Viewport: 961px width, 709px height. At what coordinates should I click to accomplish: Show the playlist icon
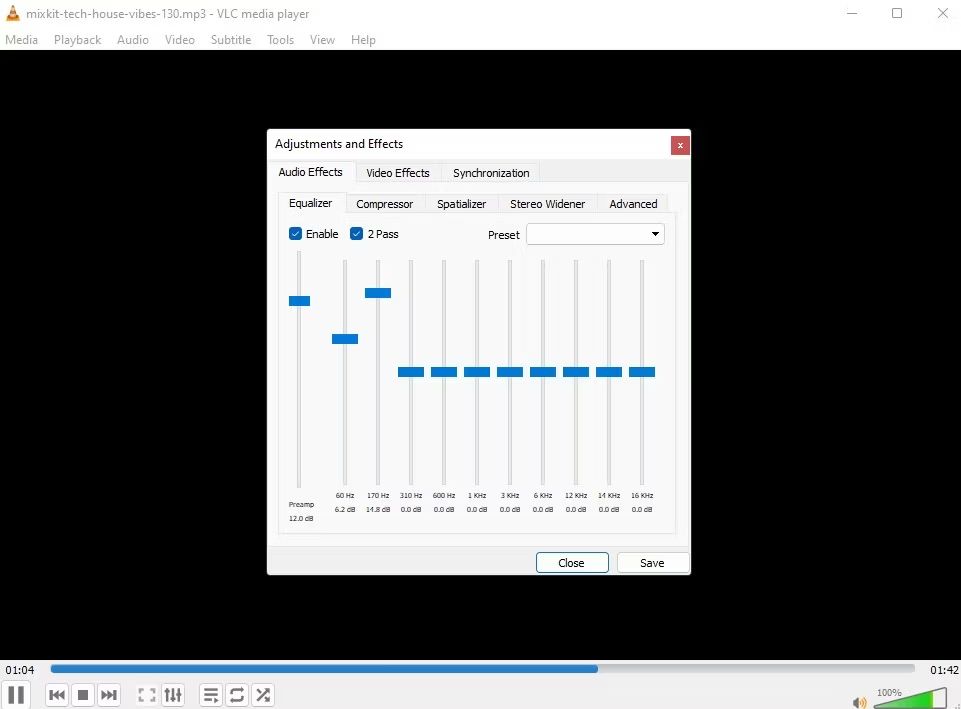tap(211, 694)
